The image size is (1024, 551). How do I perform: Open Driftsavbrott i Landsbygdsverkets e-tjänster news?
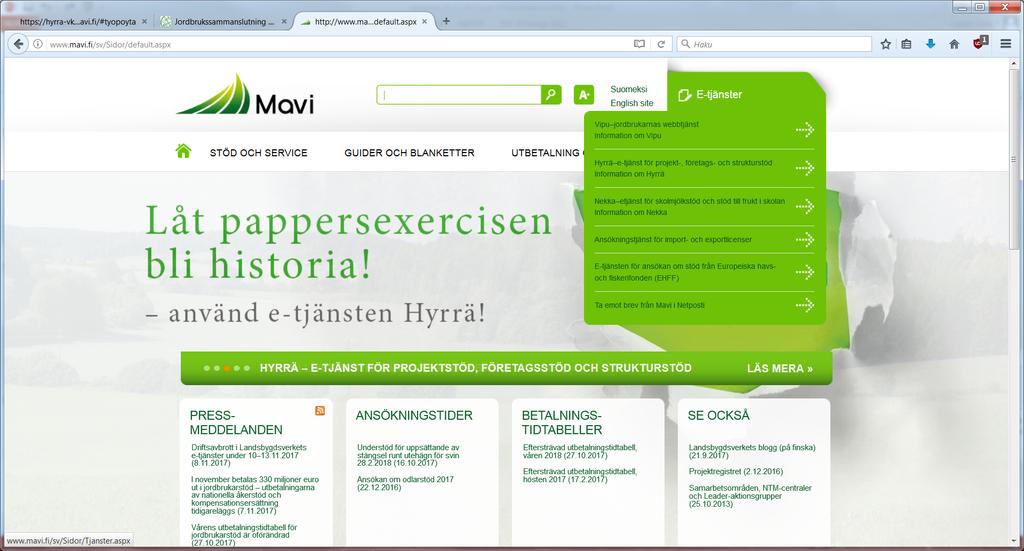click(x=249, y=455)
